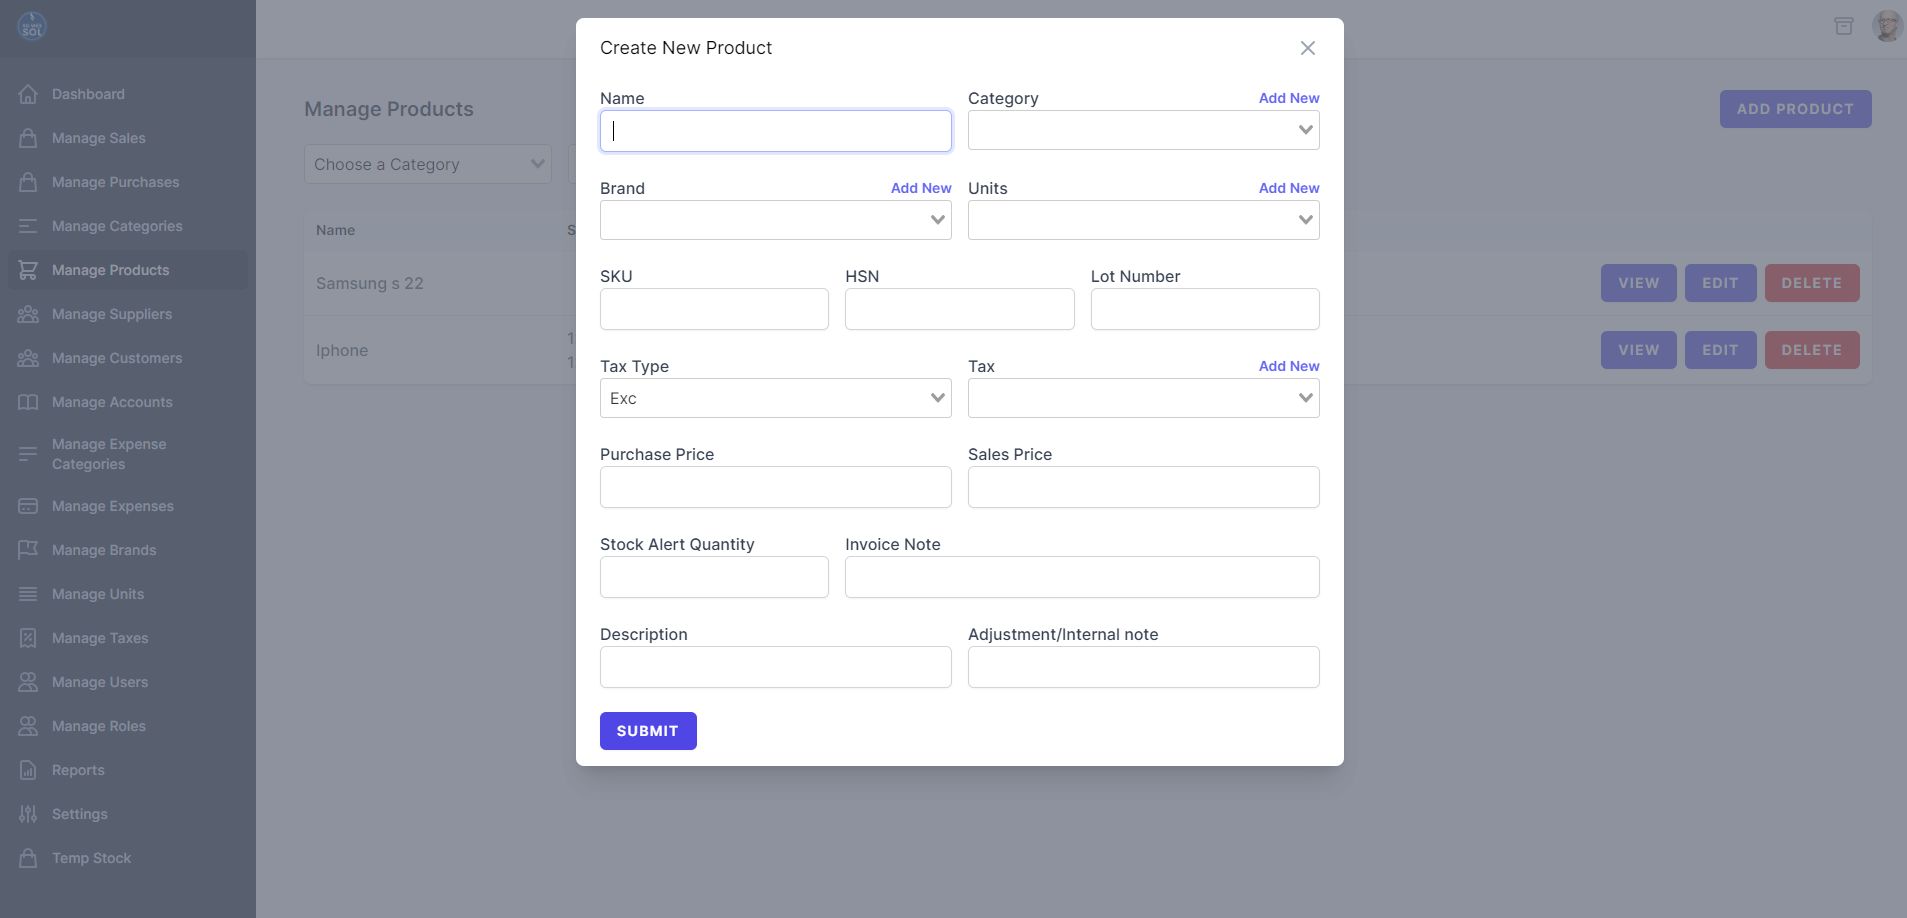Viewport: 1907px width, 918px height.
Task: Click the Manage Products cart icon
Action: [x=28, y=270]
